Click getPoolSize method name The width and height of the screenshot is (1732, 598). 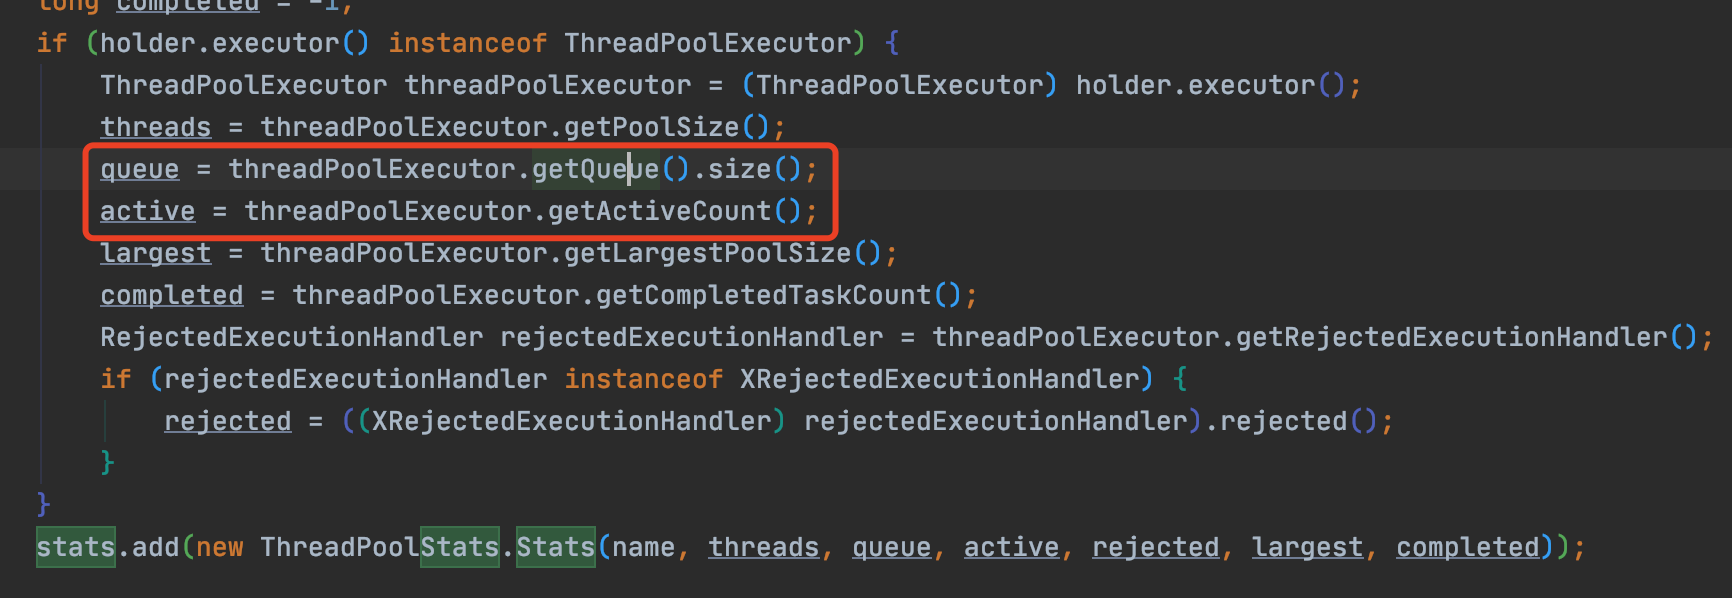(651, 127)
